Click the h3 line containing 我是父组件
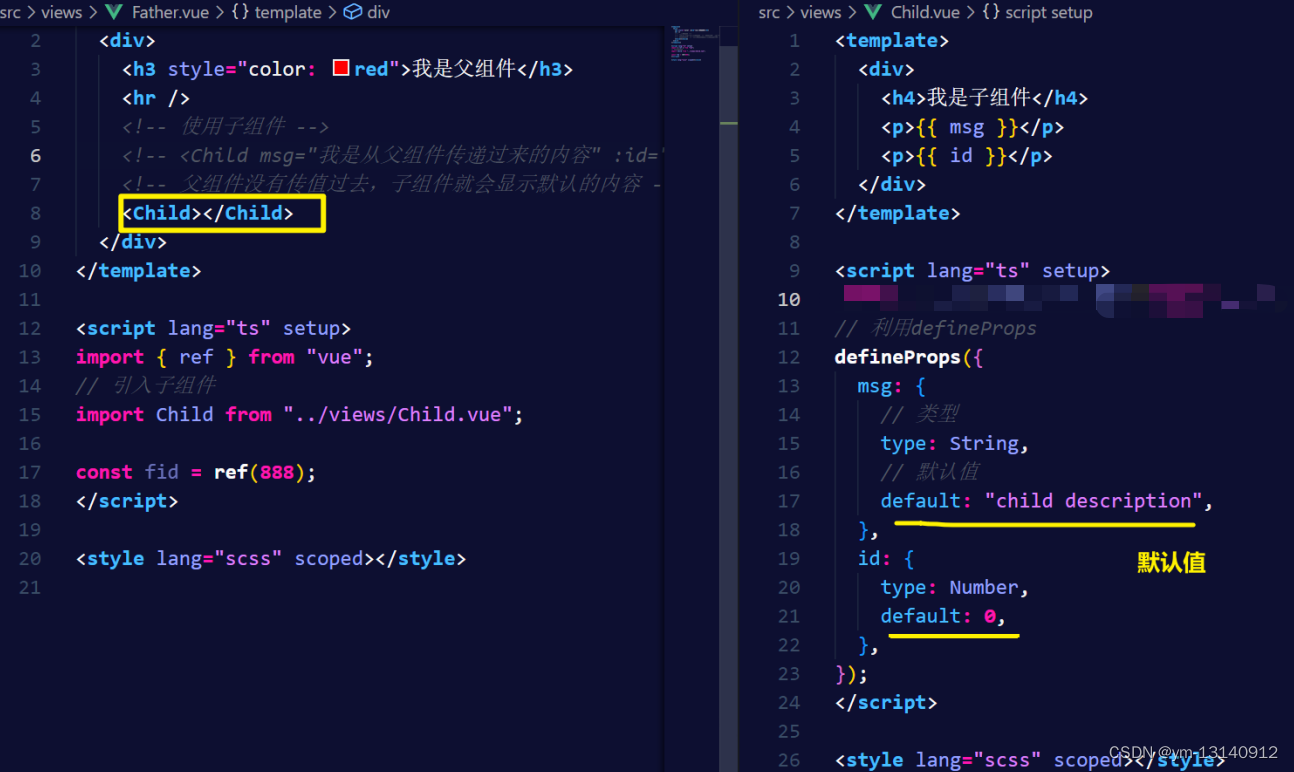Viewport: 1294px width, 772px height. [x=348, y=69]
